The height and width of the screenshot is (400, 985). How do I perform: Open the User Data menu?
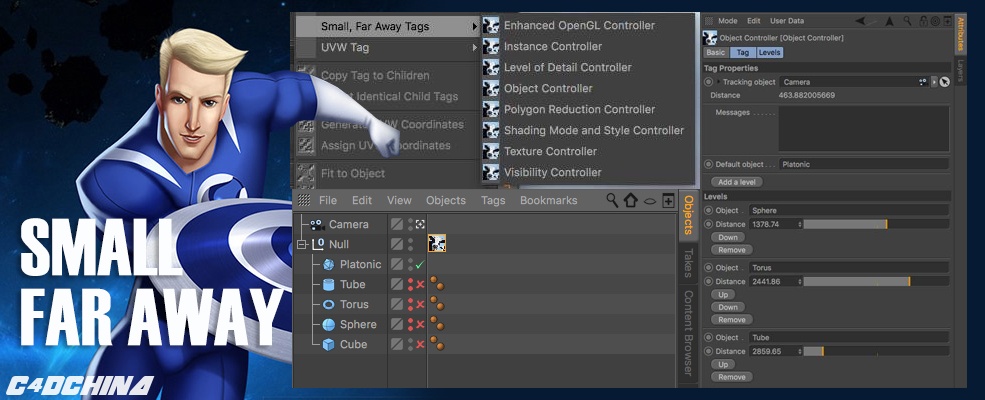786,21
